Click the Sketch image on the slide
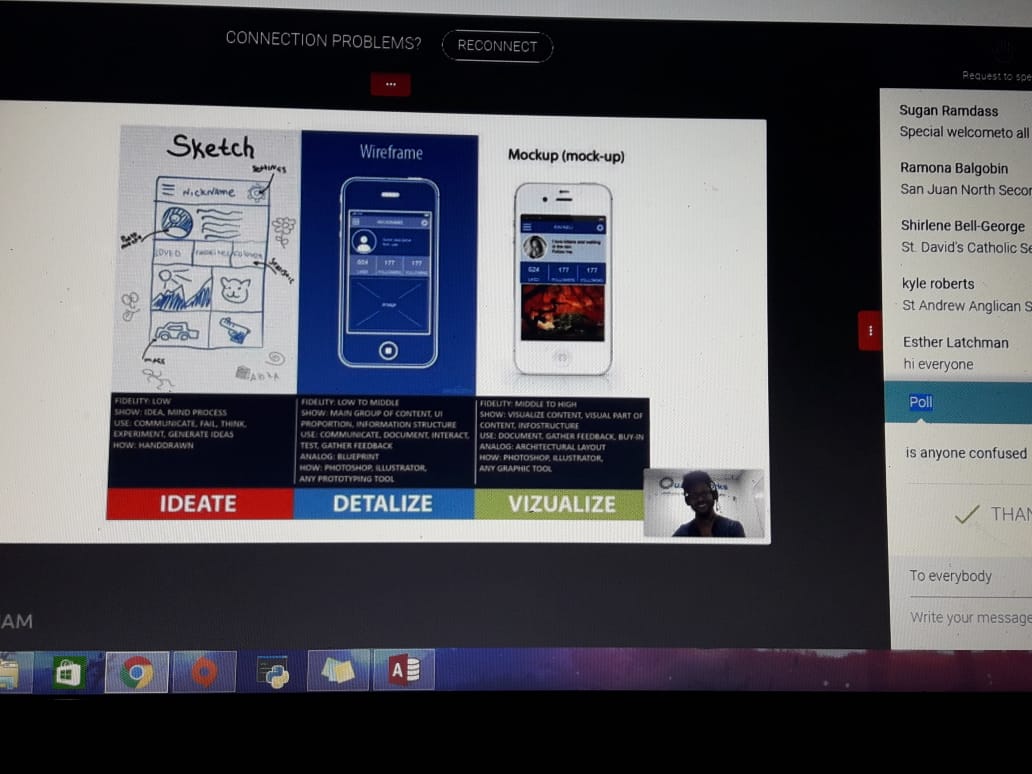 [206, 261]
